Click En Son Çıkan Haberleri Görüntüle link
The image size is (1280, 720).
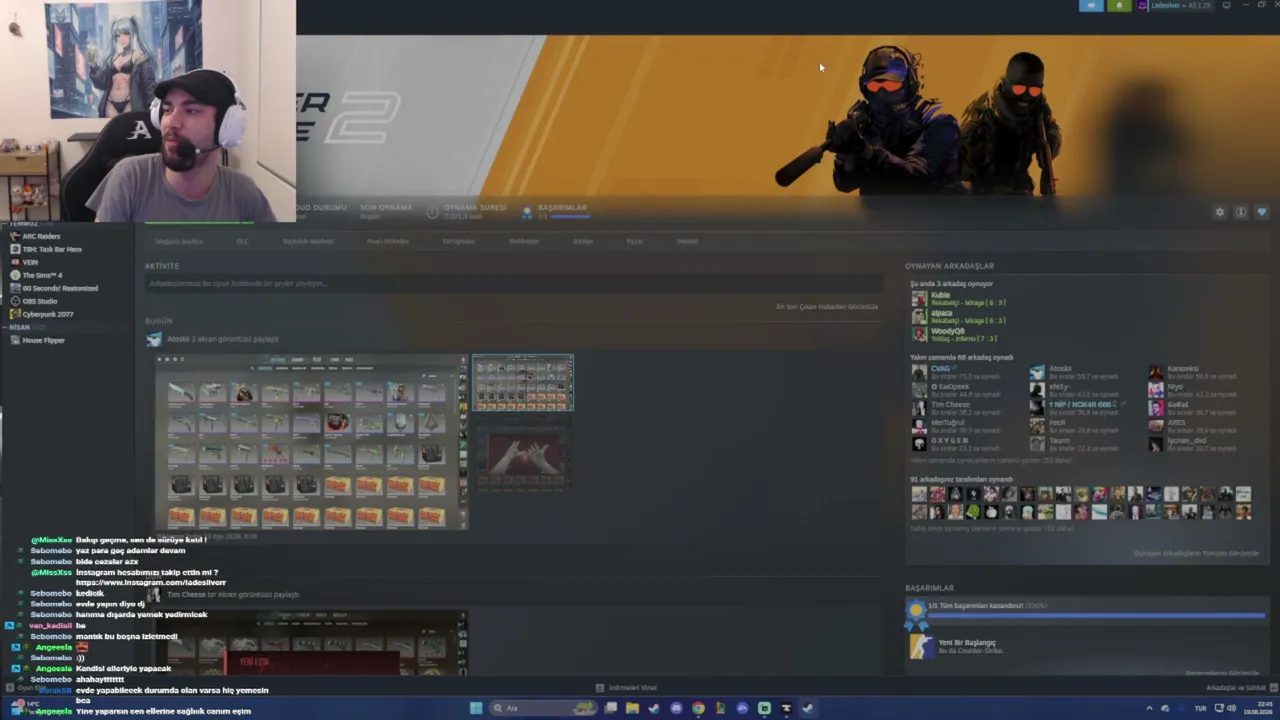827,307
